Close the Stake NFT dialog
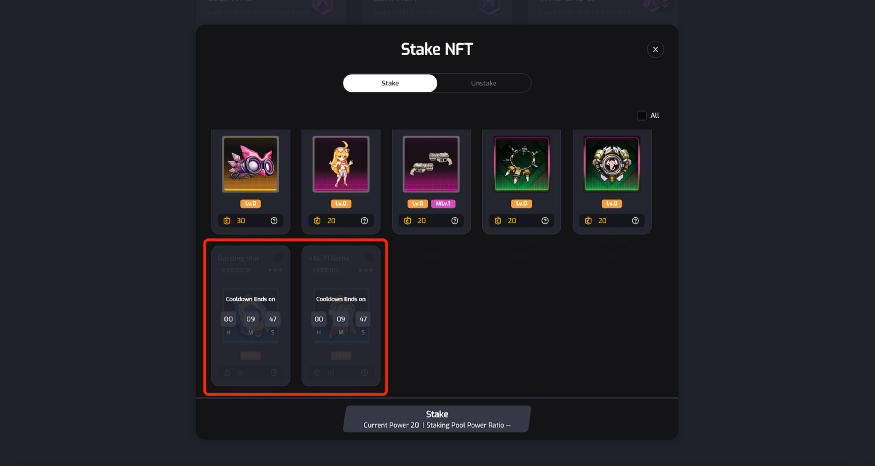 (x=655, y=49)
